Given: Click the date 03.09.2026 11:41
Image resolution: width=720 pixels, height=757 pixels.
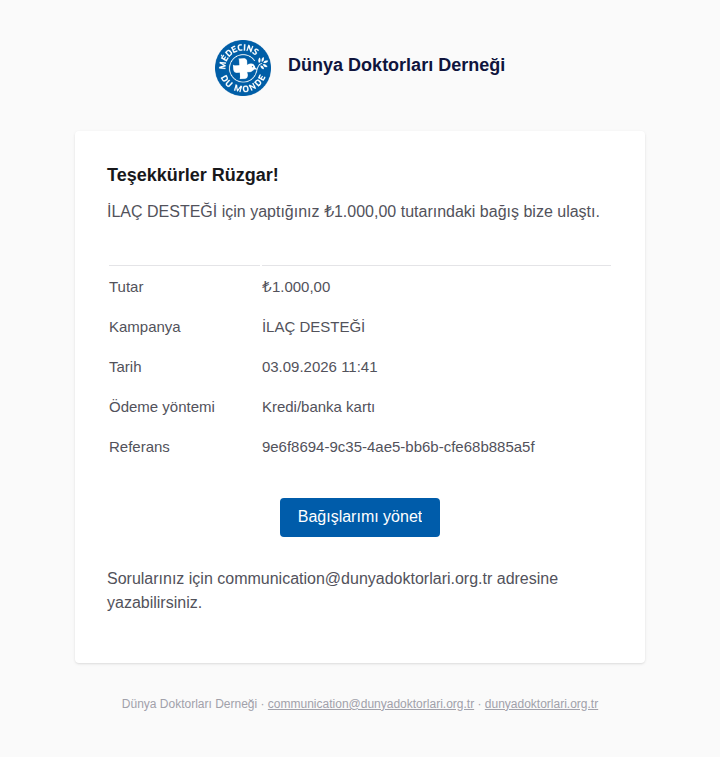Looking at the screenshot, I should 320,367.
